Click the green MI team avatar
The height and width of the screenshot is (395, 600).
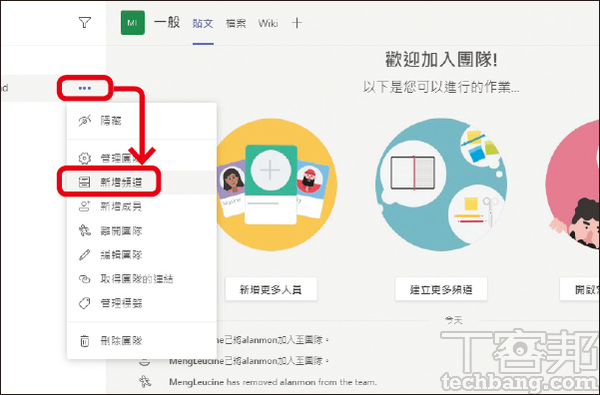point(132,23)
